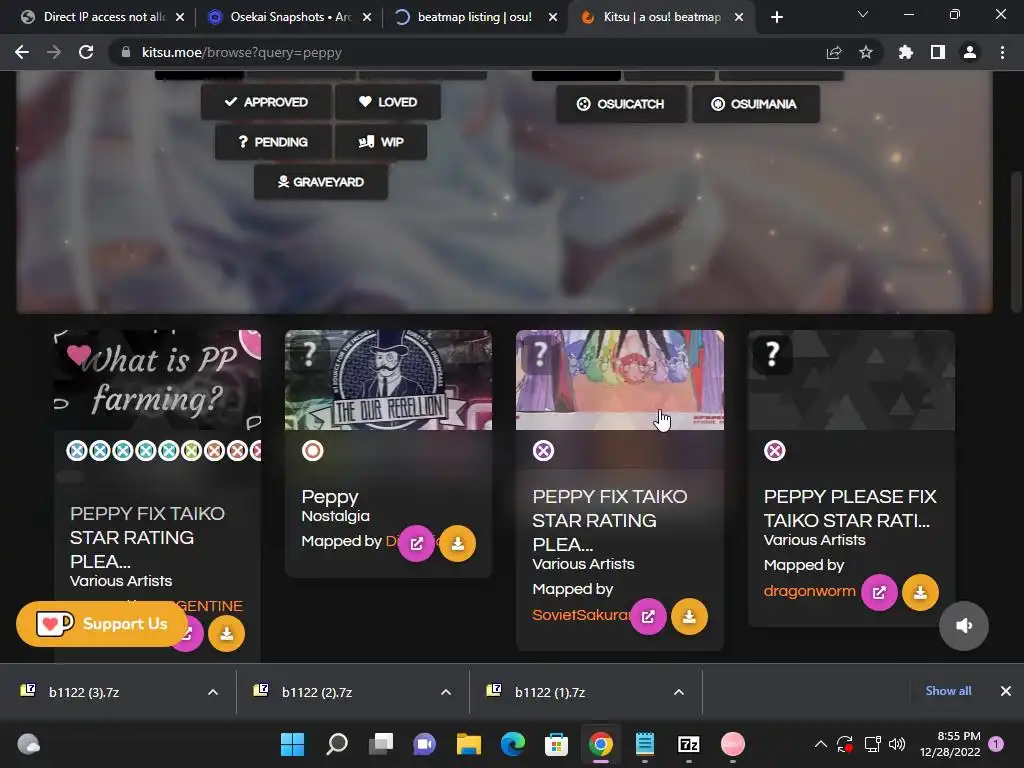Toggle the Graveyard status filter

click(x=321, y=182)
